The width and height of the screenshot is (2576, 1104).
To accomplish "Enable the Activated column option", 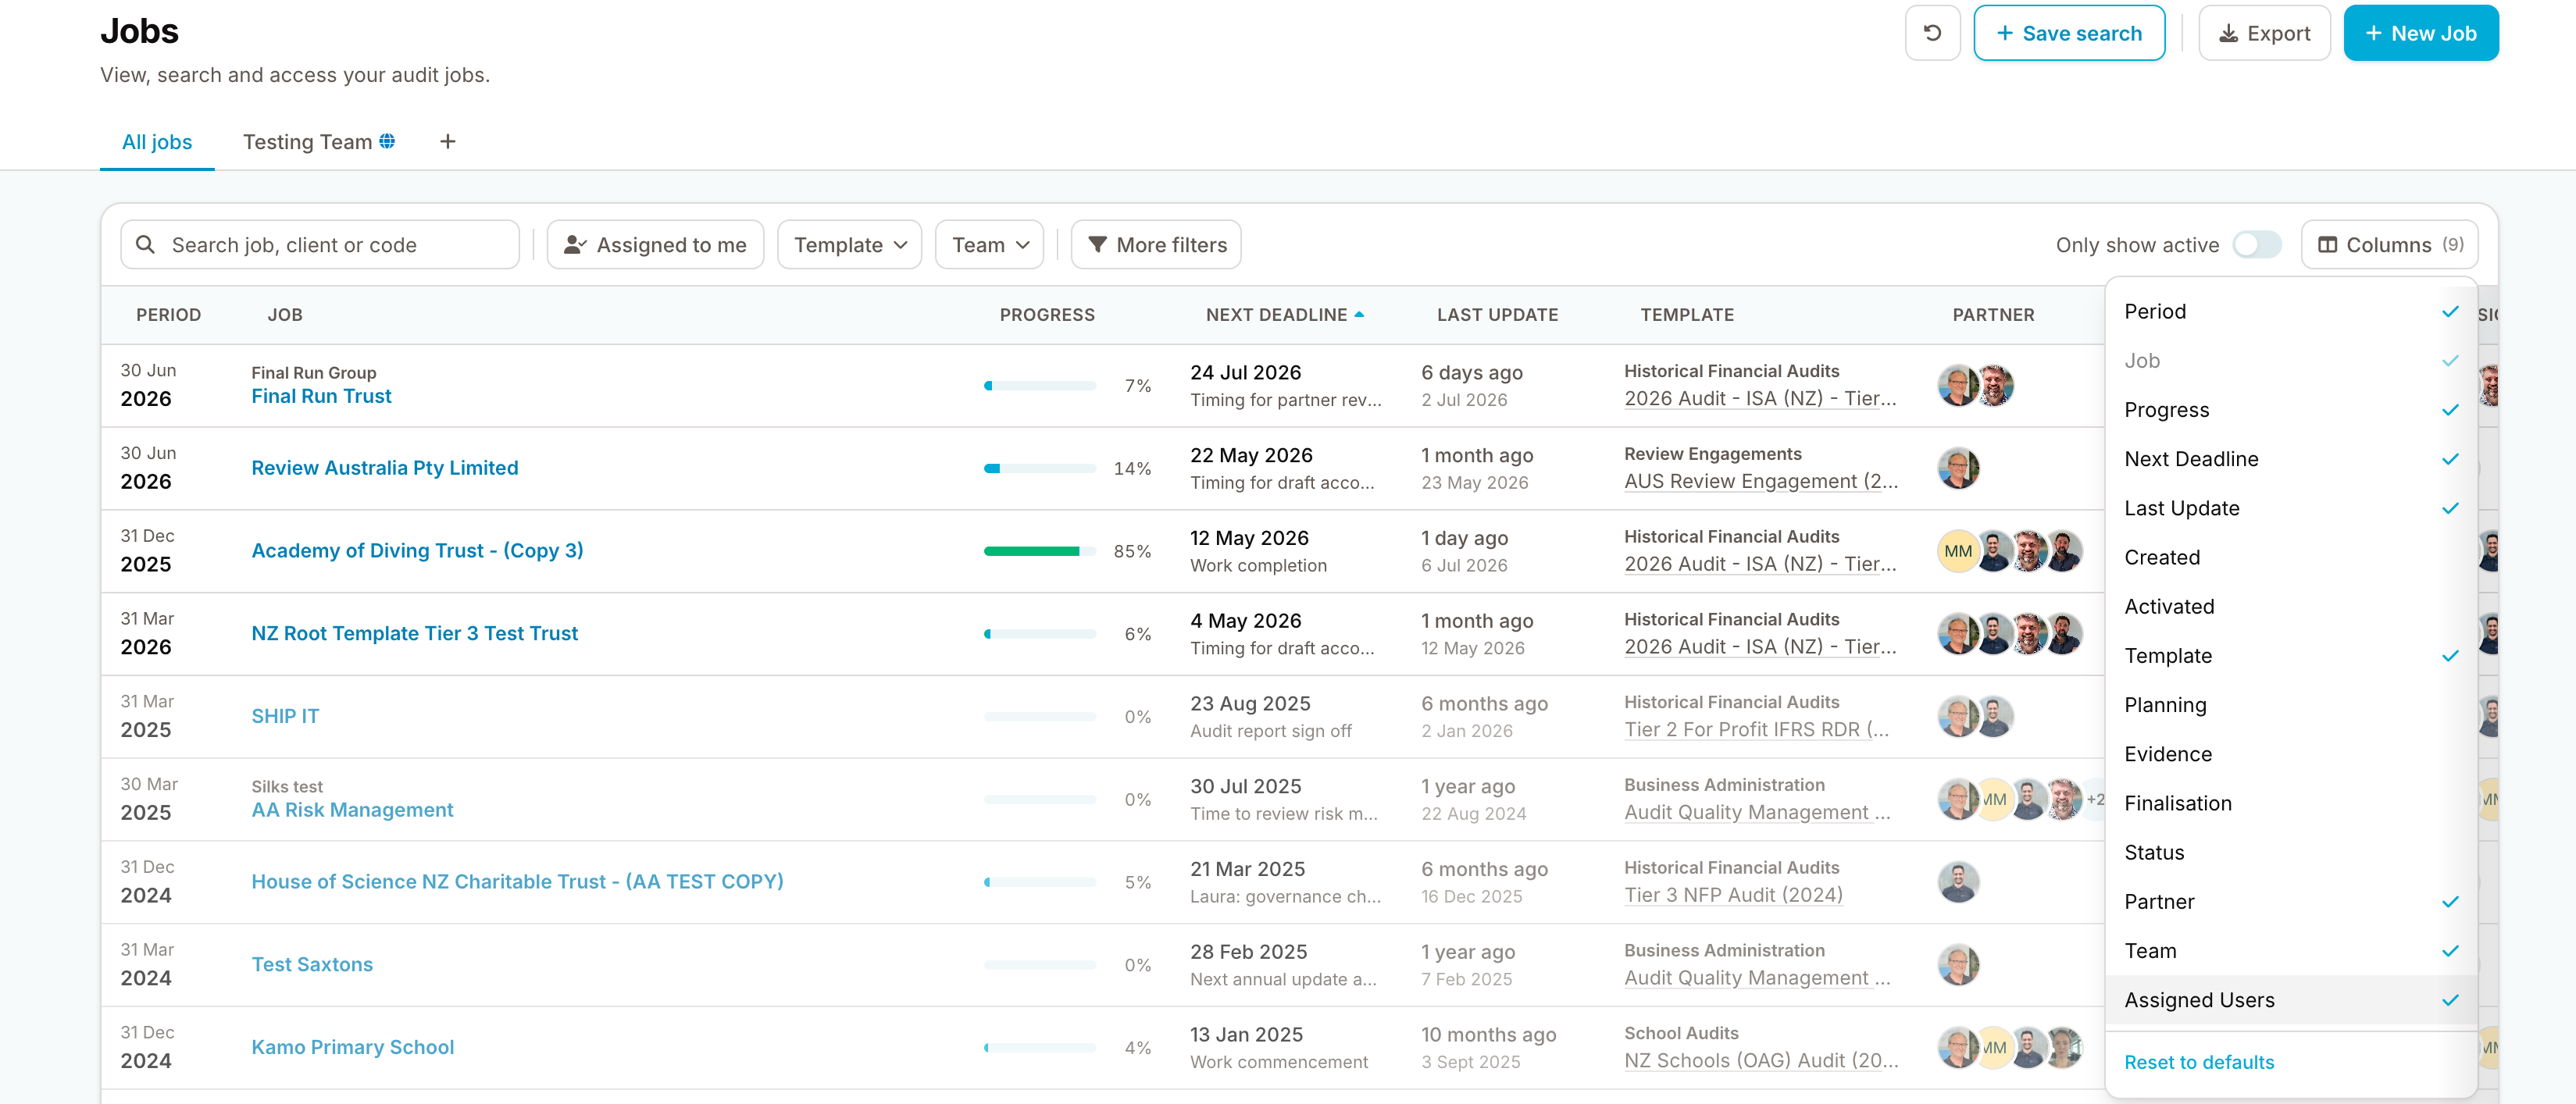I will coord(2290,606).
